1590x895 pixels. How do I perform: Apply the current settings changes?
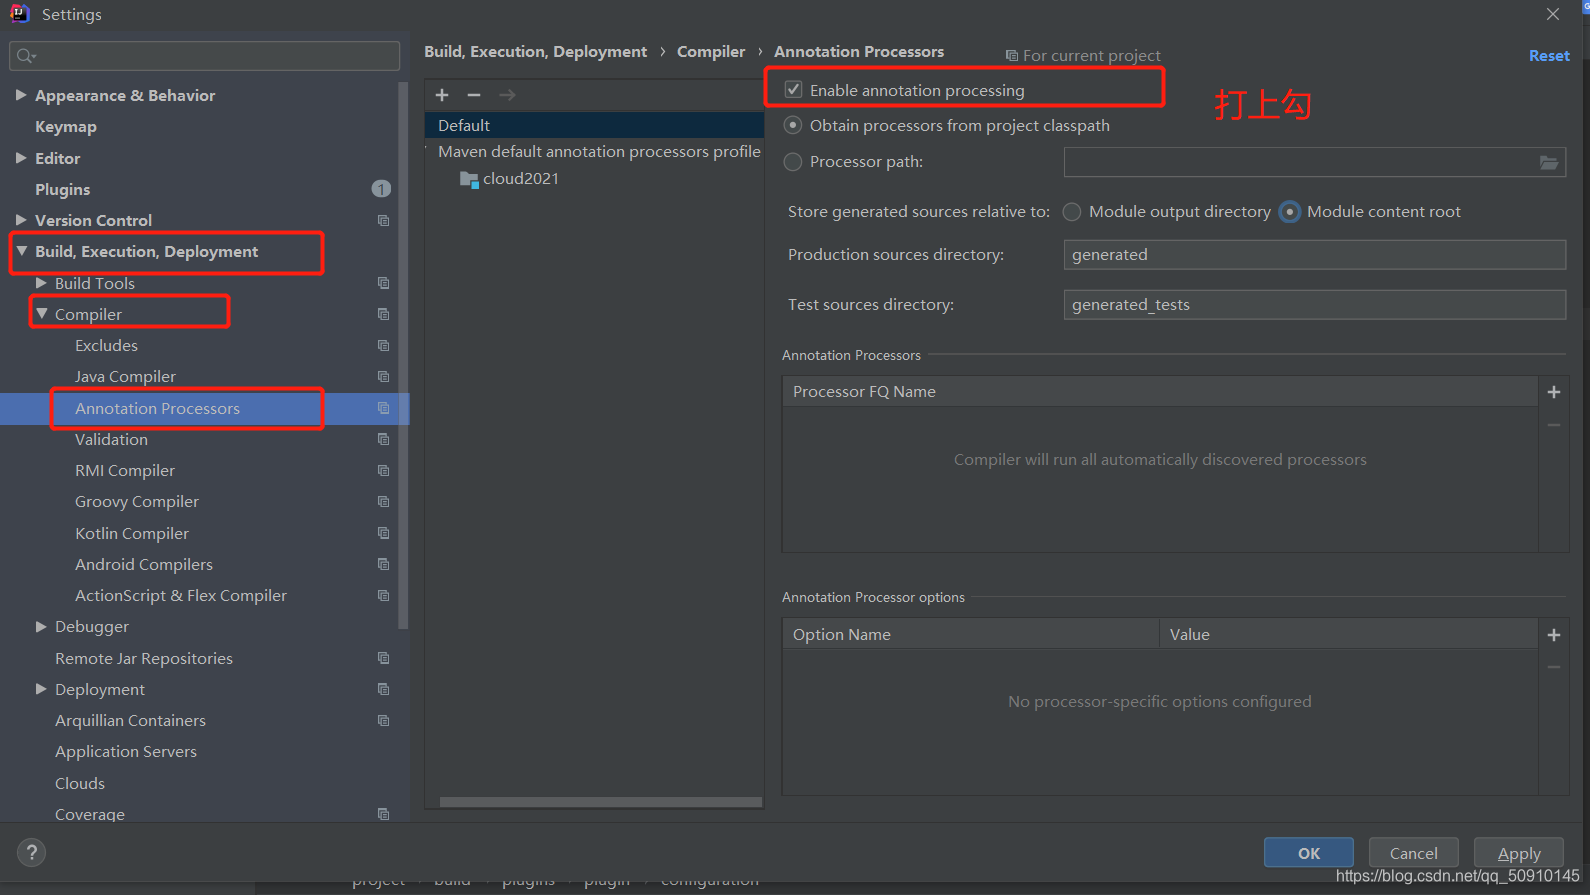pyautogui.click(x=1518, y=853)
